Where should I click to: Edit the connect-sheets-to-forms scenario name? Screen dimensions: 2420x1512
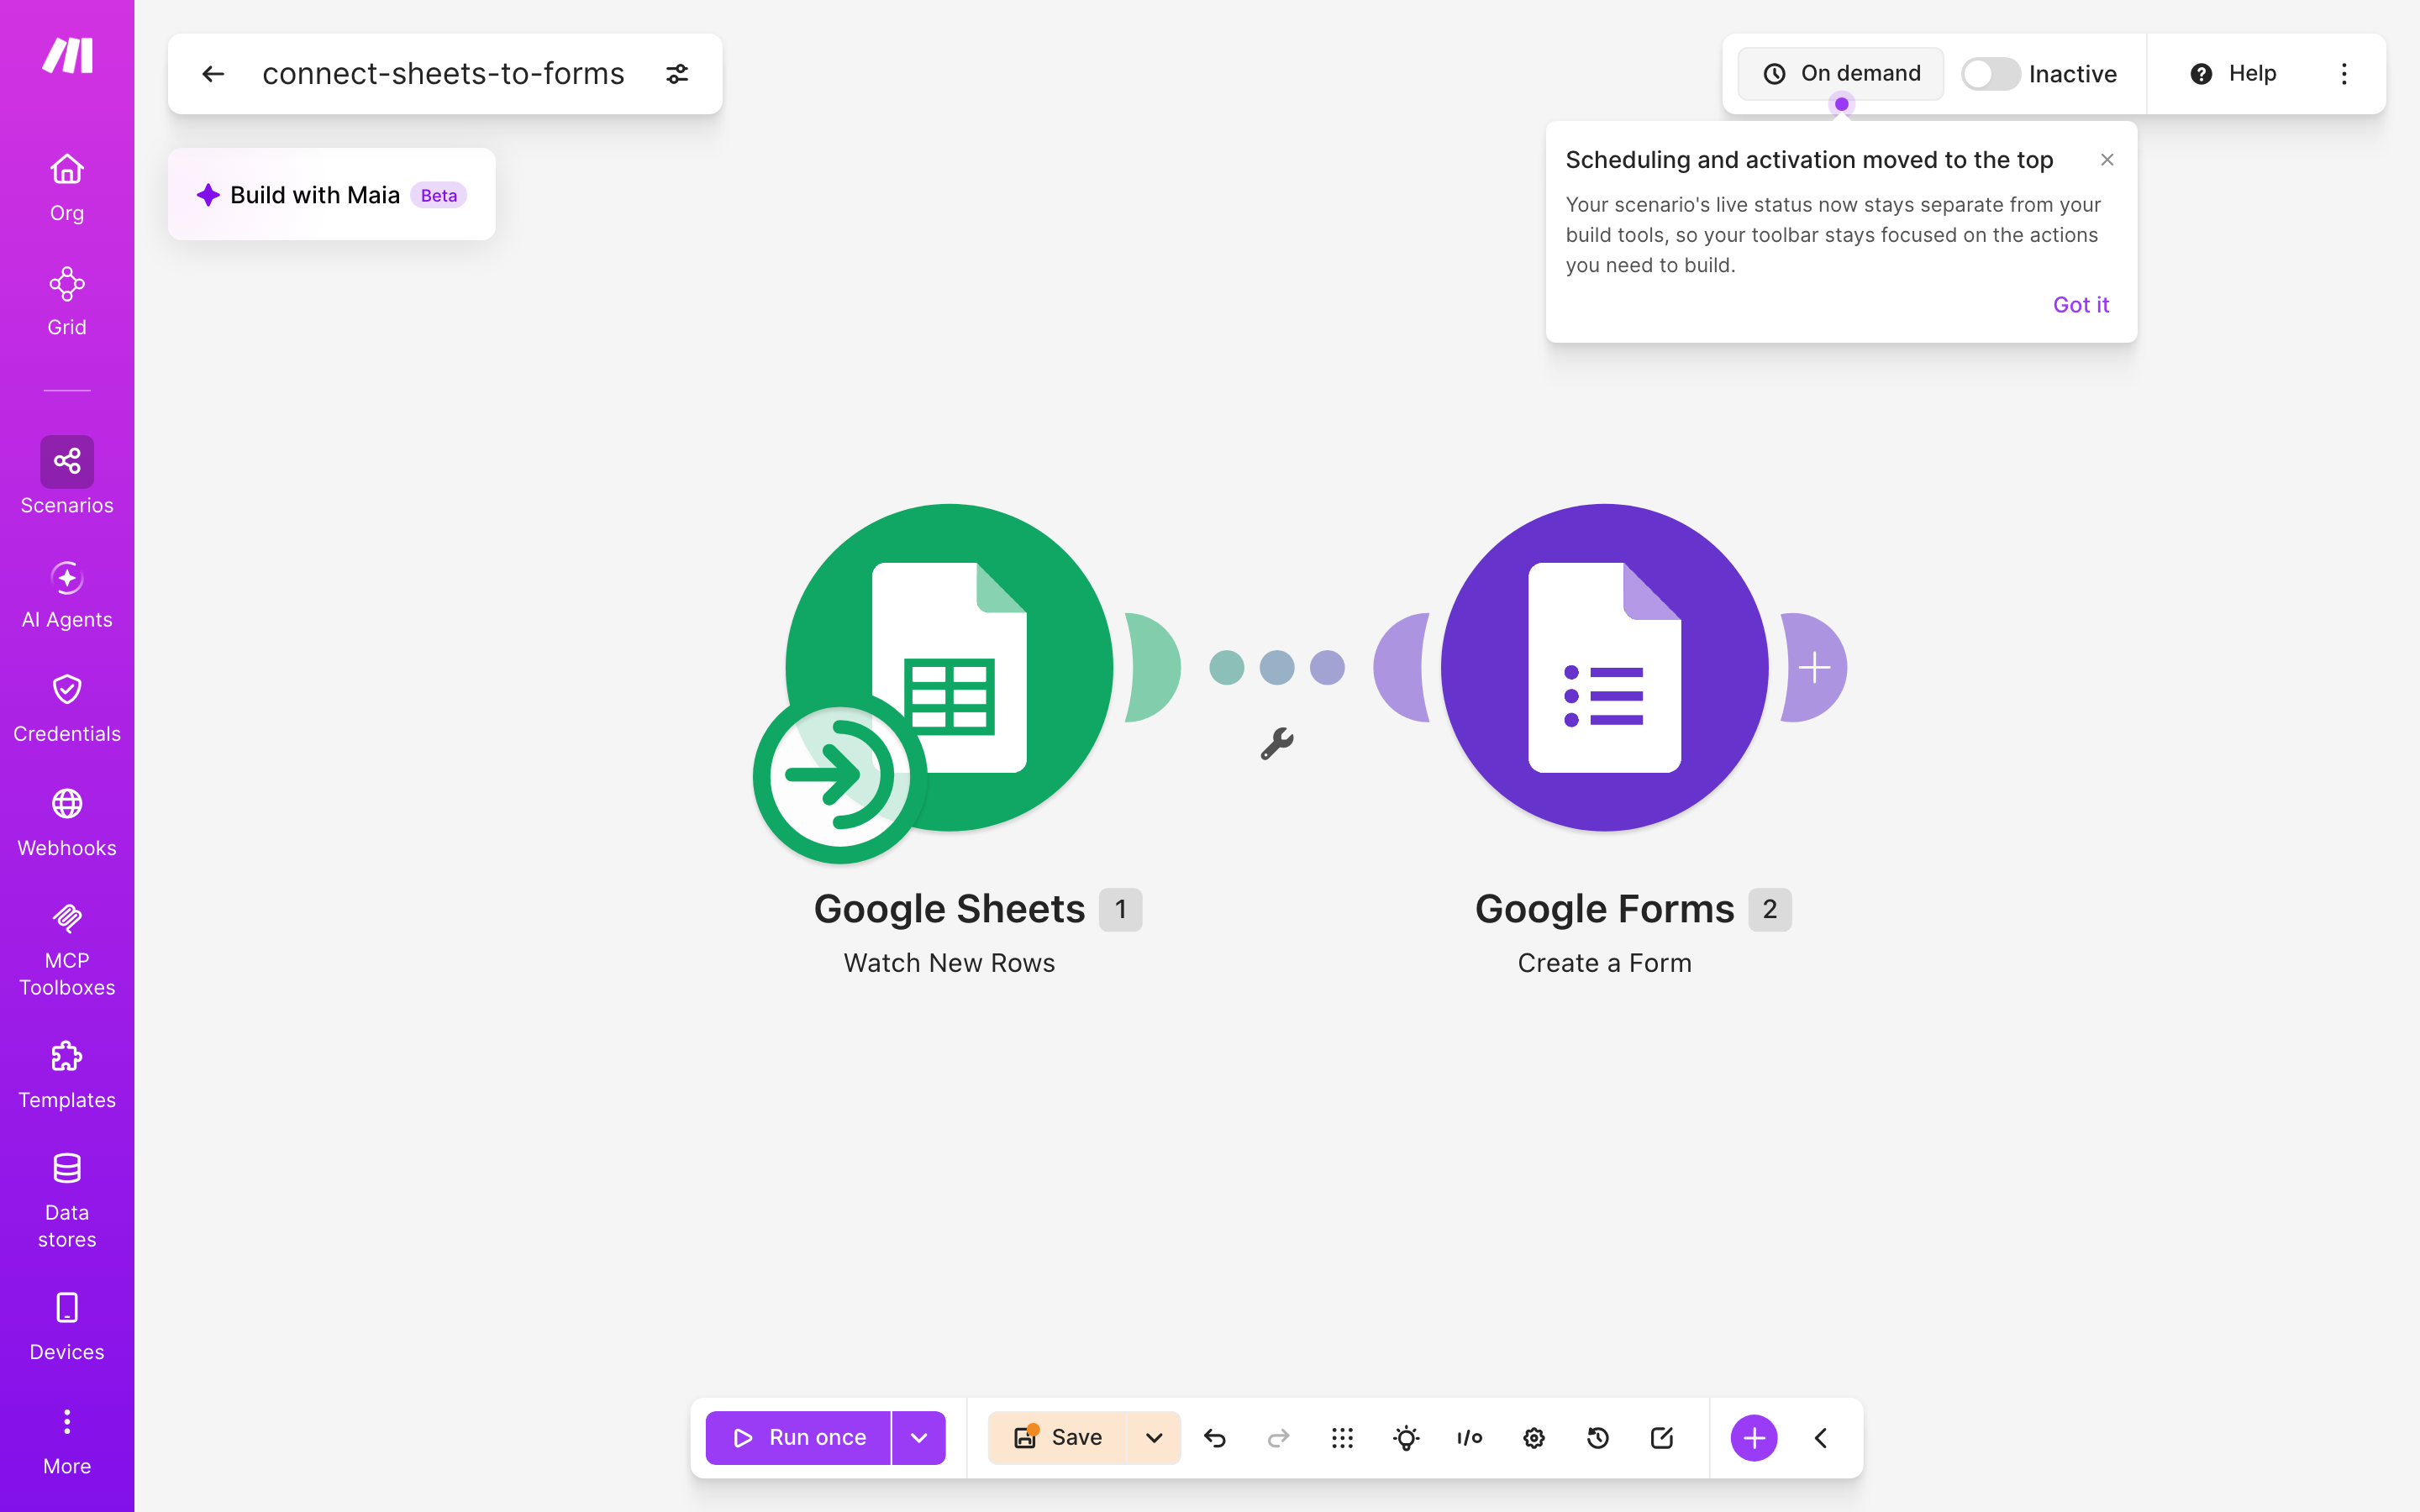[x=443, y=74]
